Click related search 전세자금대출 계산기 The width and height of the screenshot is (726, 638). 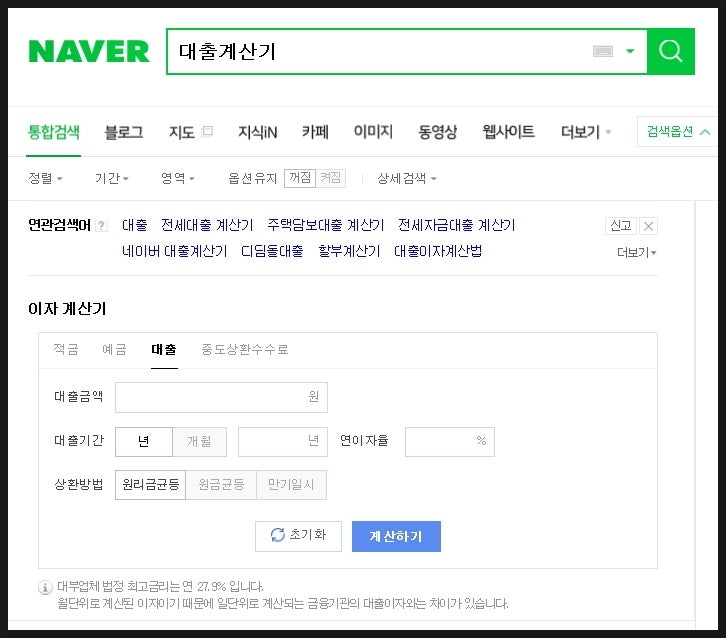tap(457, 225)
